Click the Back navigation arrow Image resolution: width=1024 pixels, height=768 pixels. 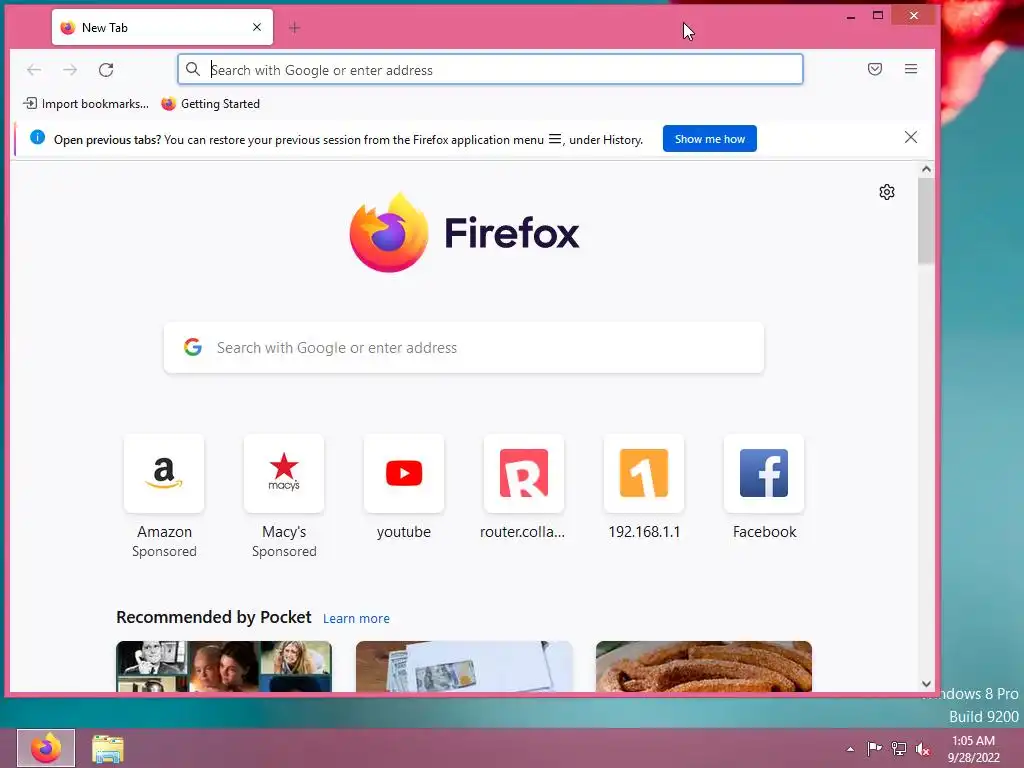(x=34, y=70)
